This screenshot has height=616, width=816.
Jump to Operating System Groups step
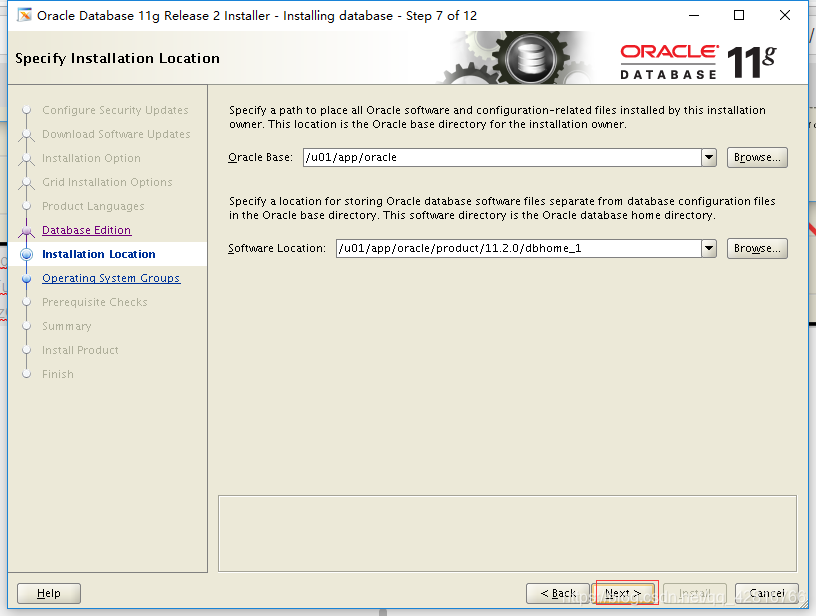[111, 278]
